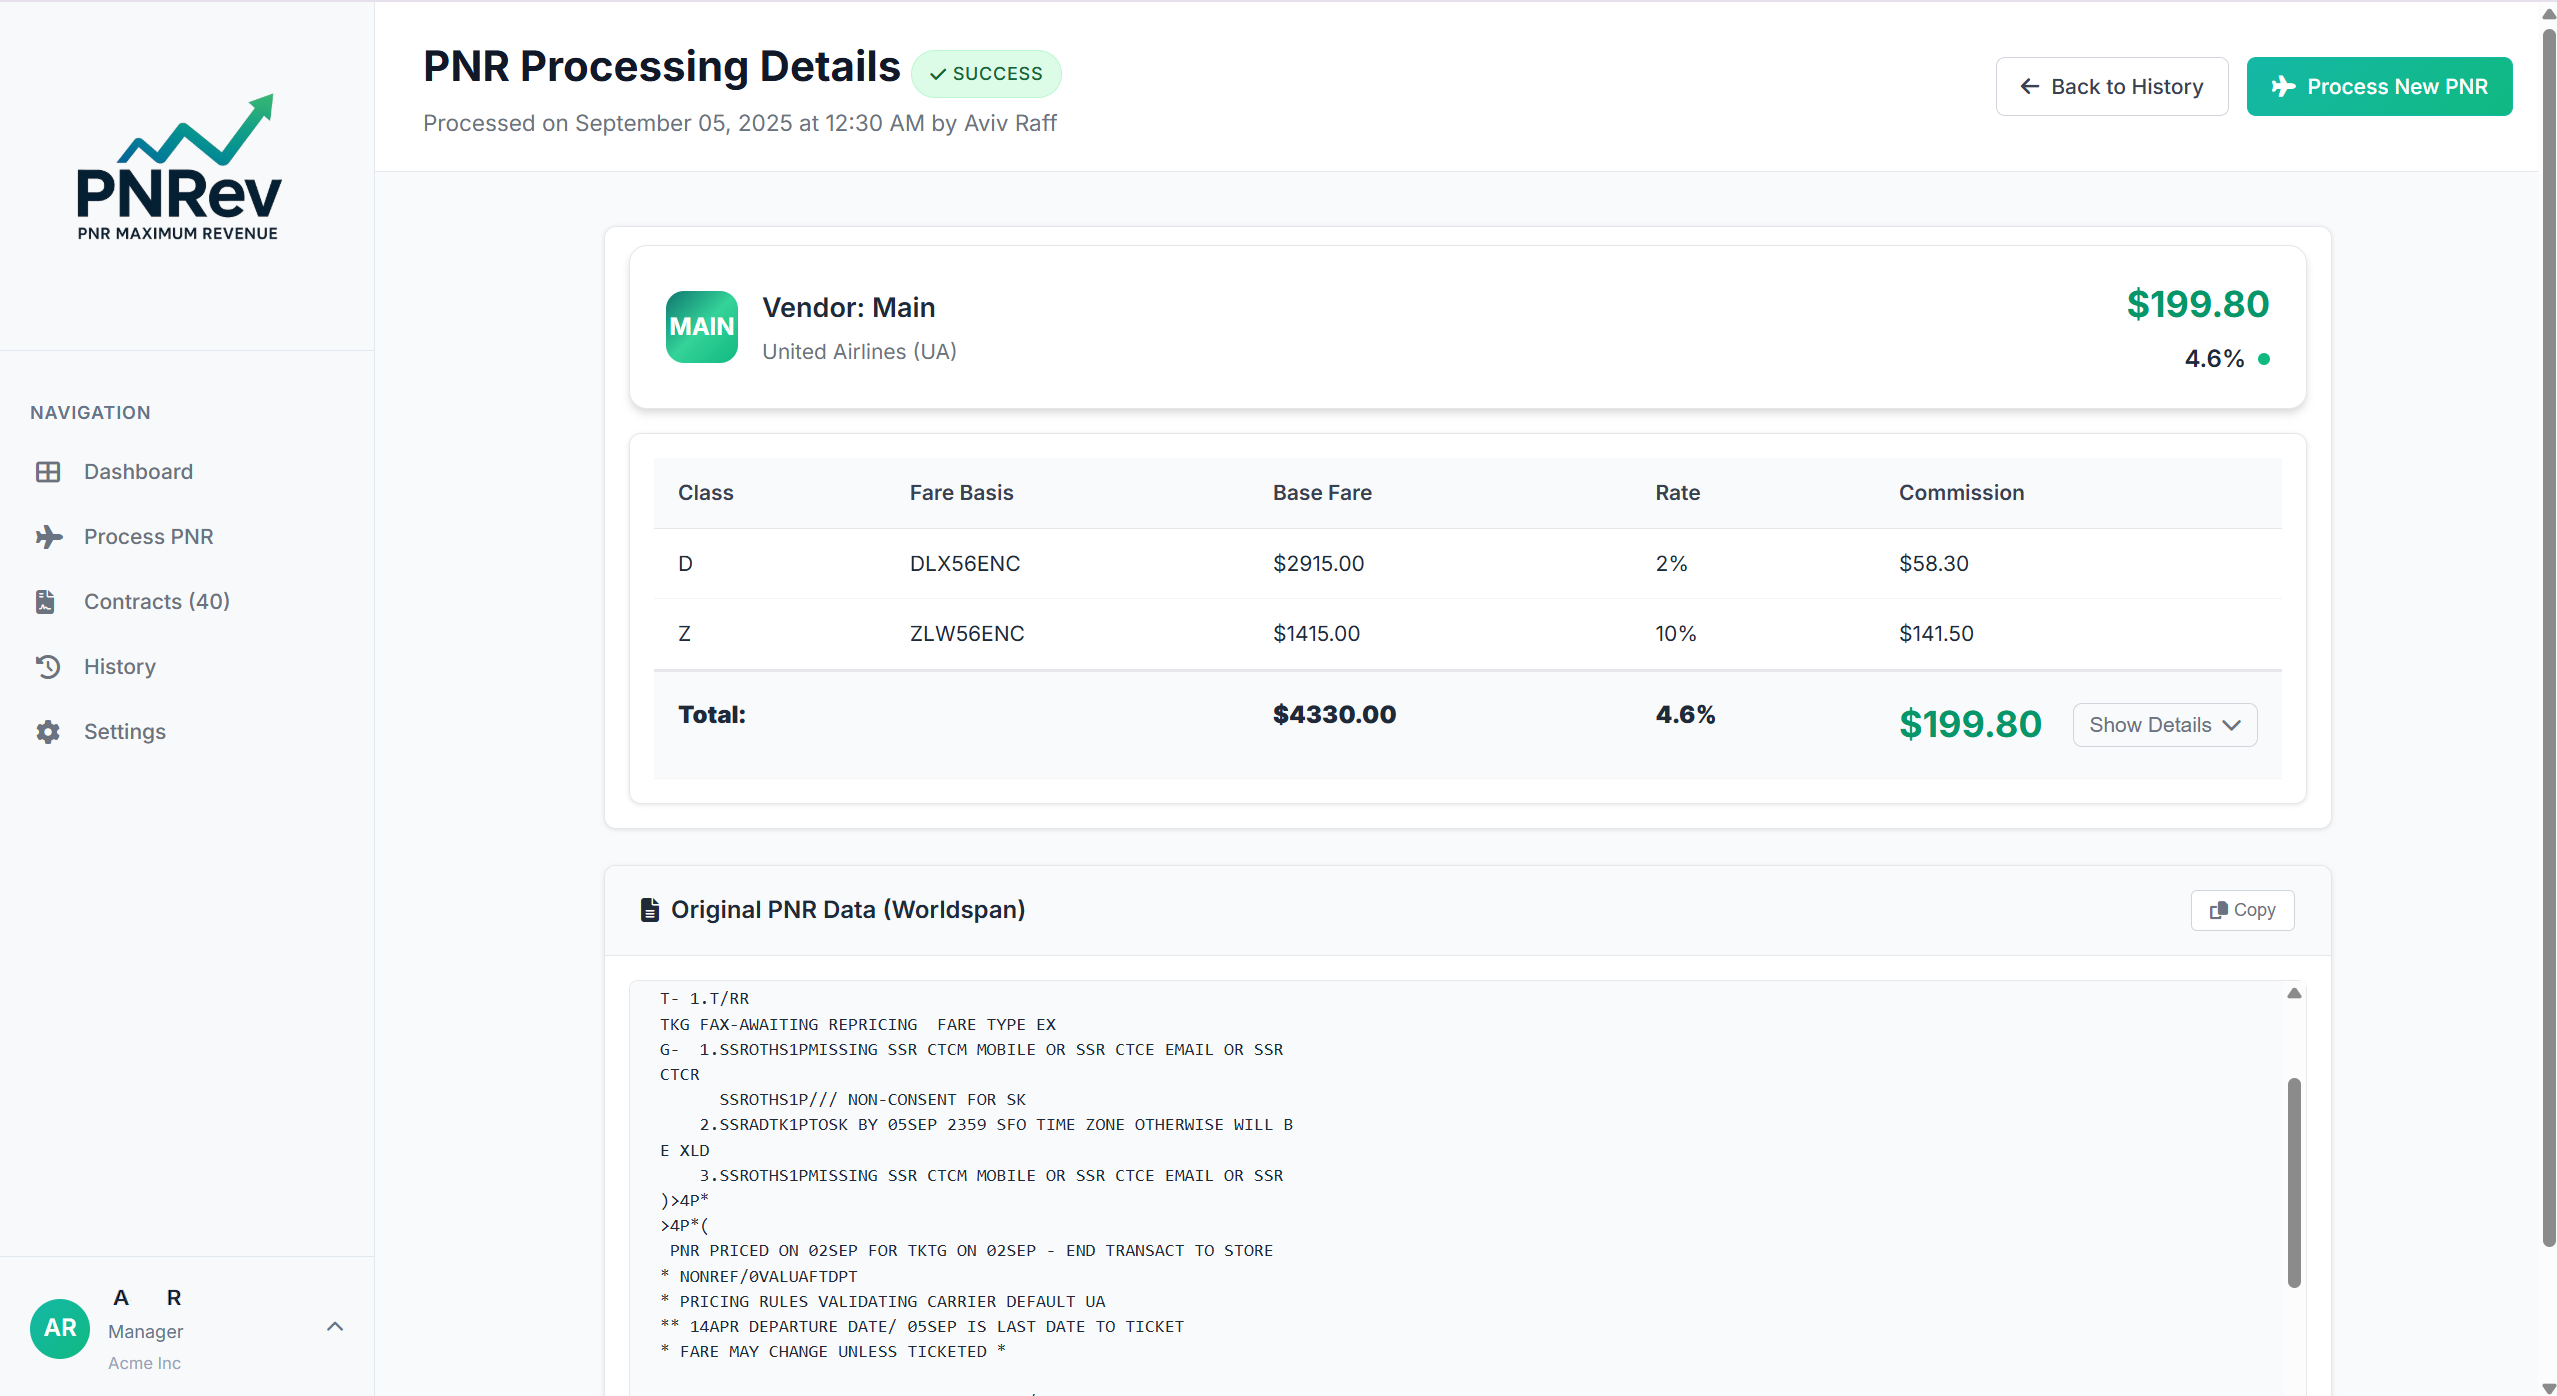The width and height of the screenshot is (2557, 1396).
Task: Click the AR user avatar
Action: click(x=60, y=1328)
